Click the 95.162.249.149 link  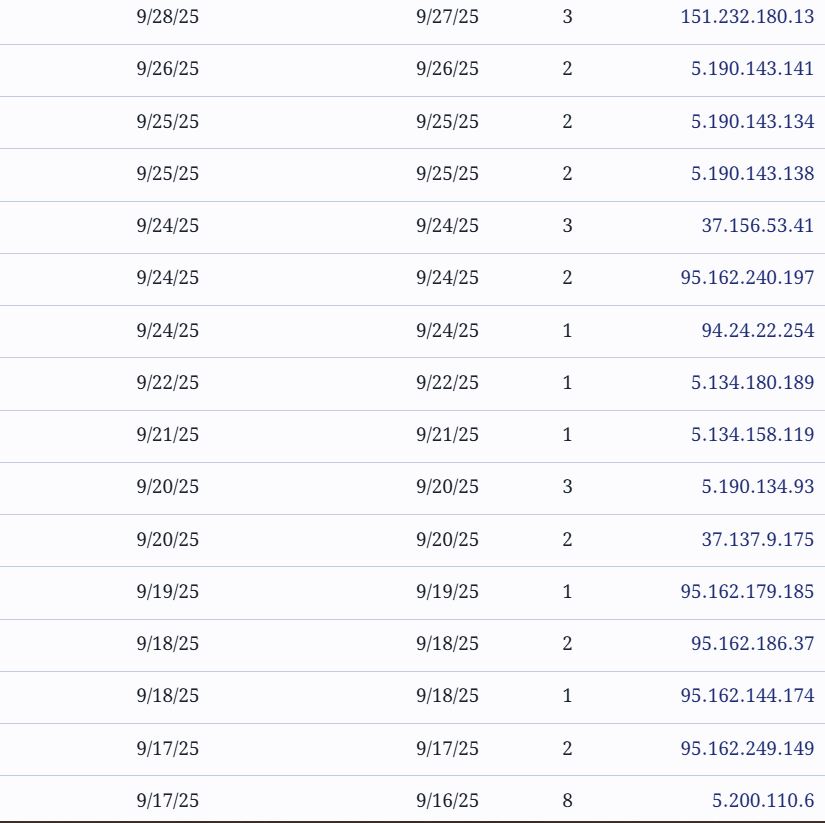746,748
